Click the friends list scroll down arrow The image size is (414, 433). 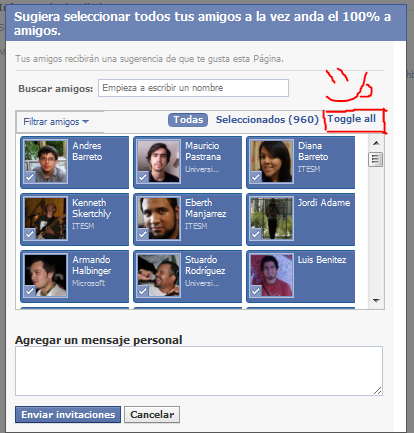(x=376, y=301)
